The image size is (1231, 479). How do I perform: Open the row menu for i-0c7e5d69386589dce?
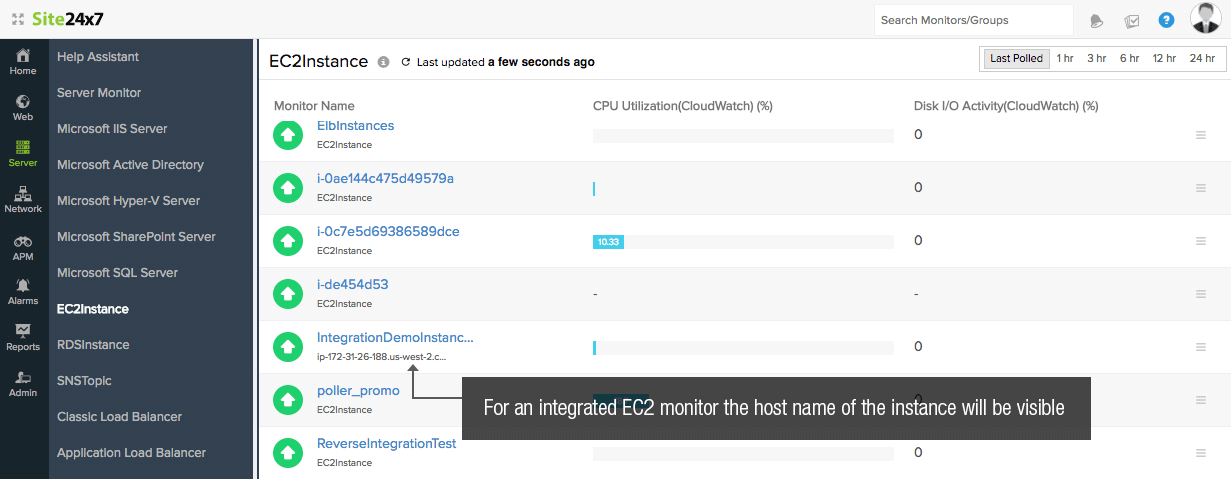pos(1201,241)
